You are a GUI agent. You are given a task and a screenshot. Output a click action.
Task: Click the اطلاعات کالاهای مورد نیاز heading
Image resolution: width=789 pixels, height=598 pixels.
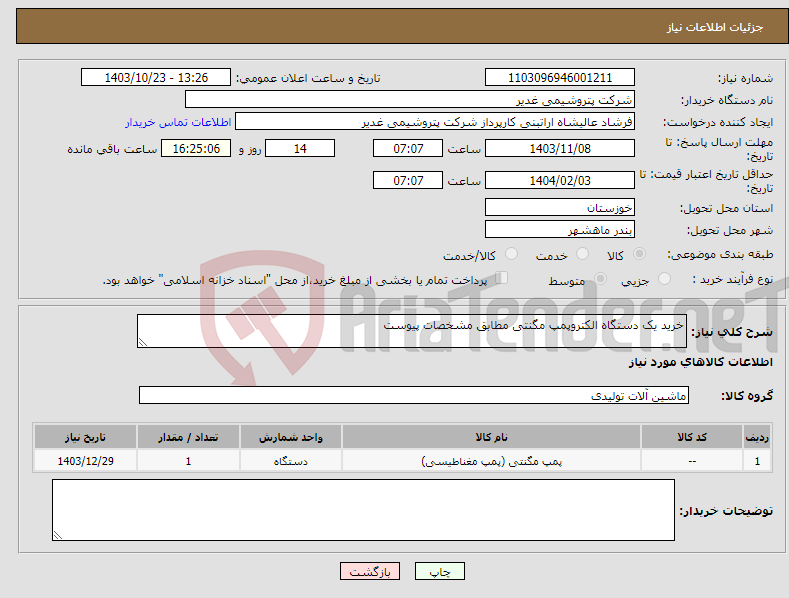point(700,362)
